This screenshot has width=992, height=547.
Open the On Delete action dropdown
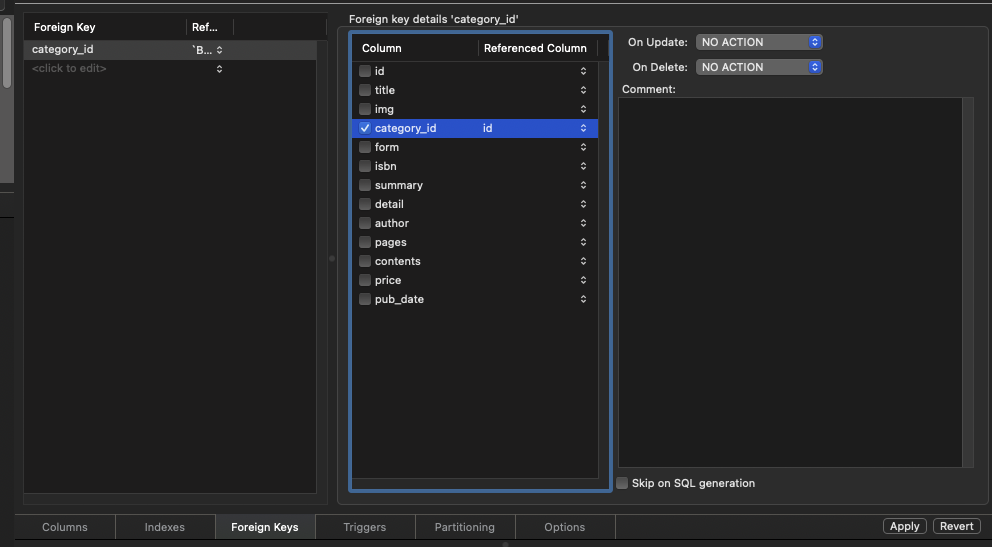click(x=759, y=66)
